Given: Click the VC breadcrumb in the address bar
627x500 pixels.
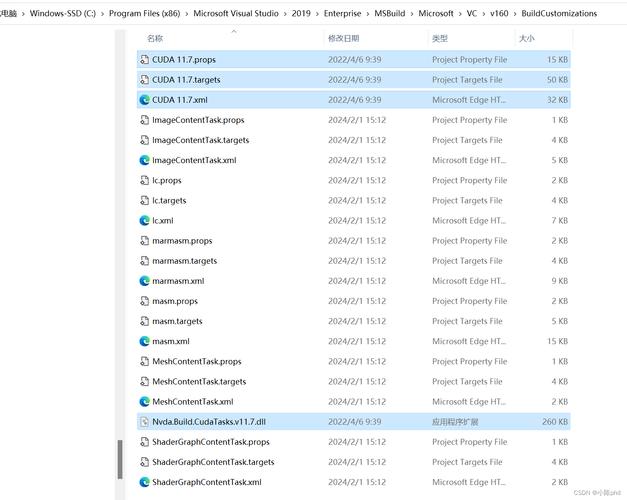Looking at the screenshot, I should point(472,14).
